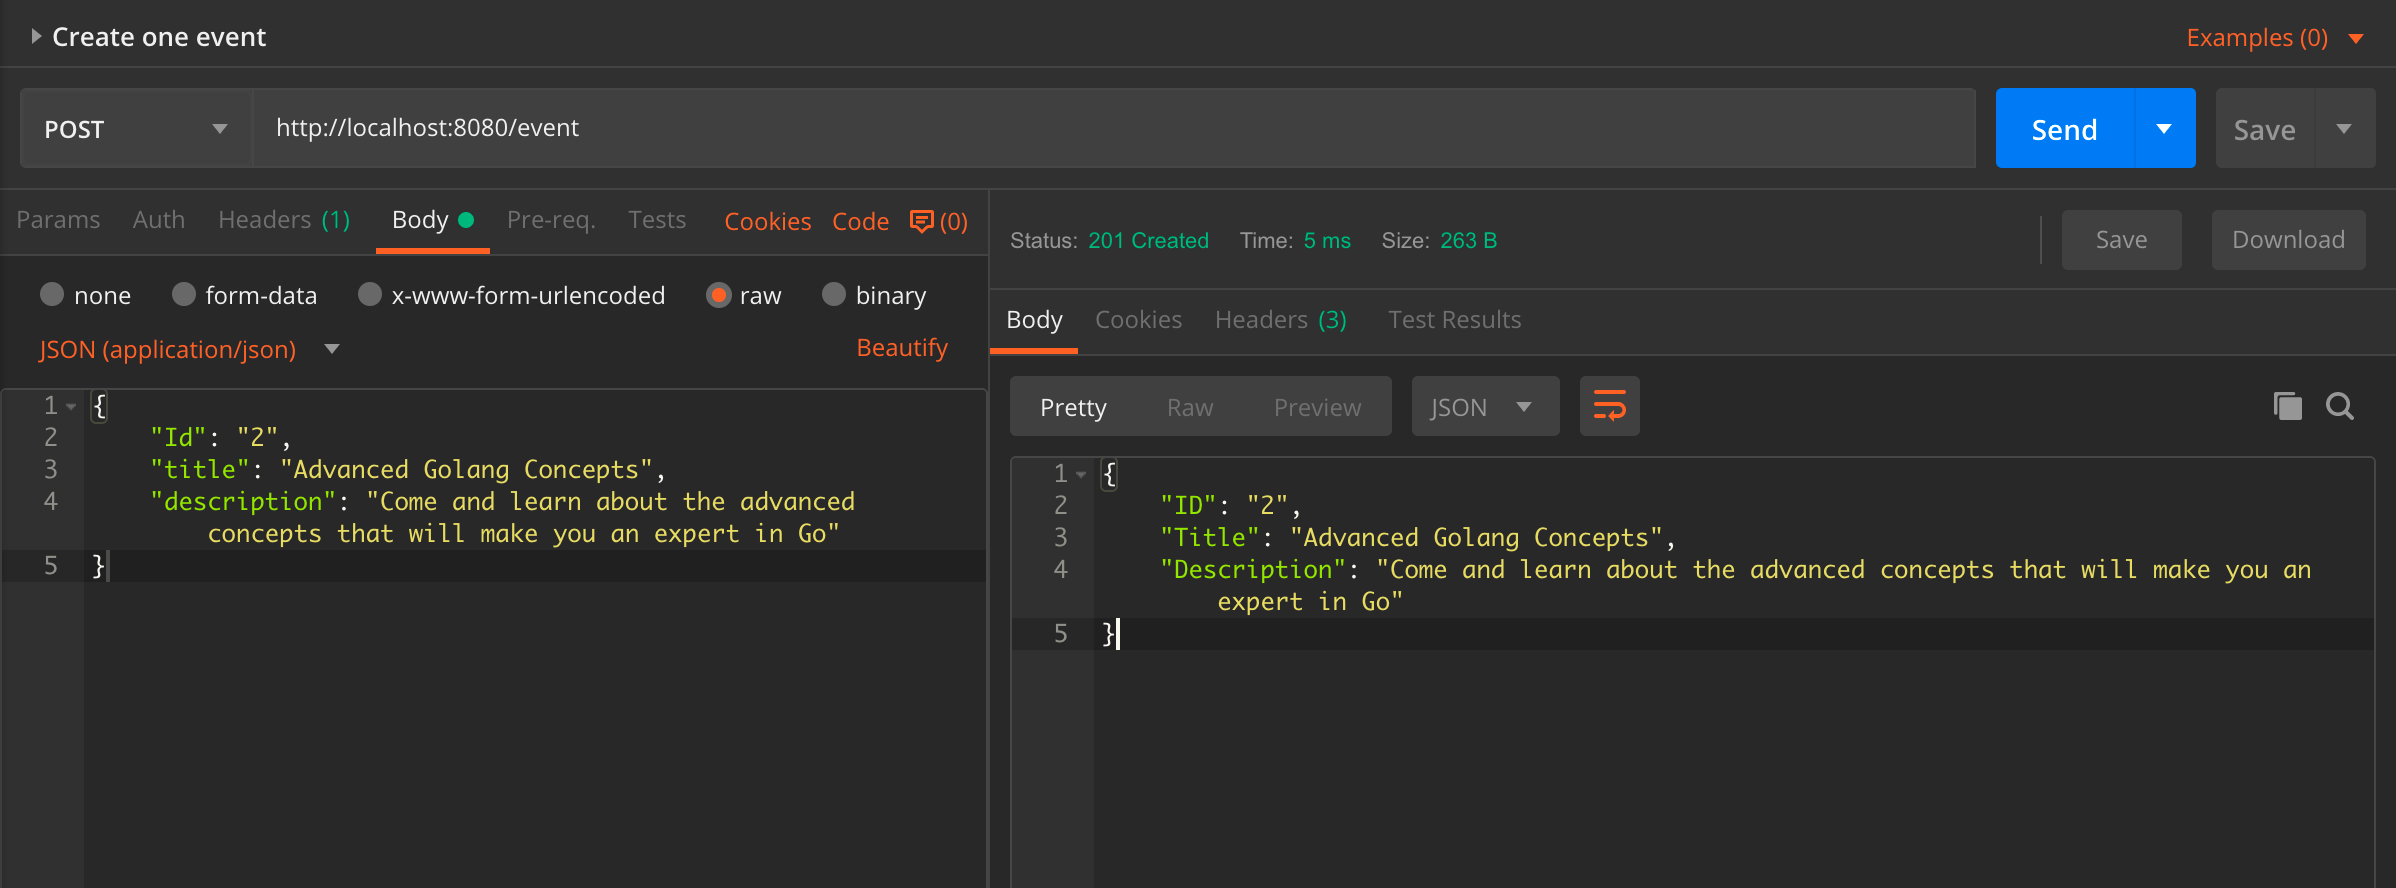Collapse the response JSON using line 1 fold arrow
Screen dimensions: 2396x888
click(1081, 474)
